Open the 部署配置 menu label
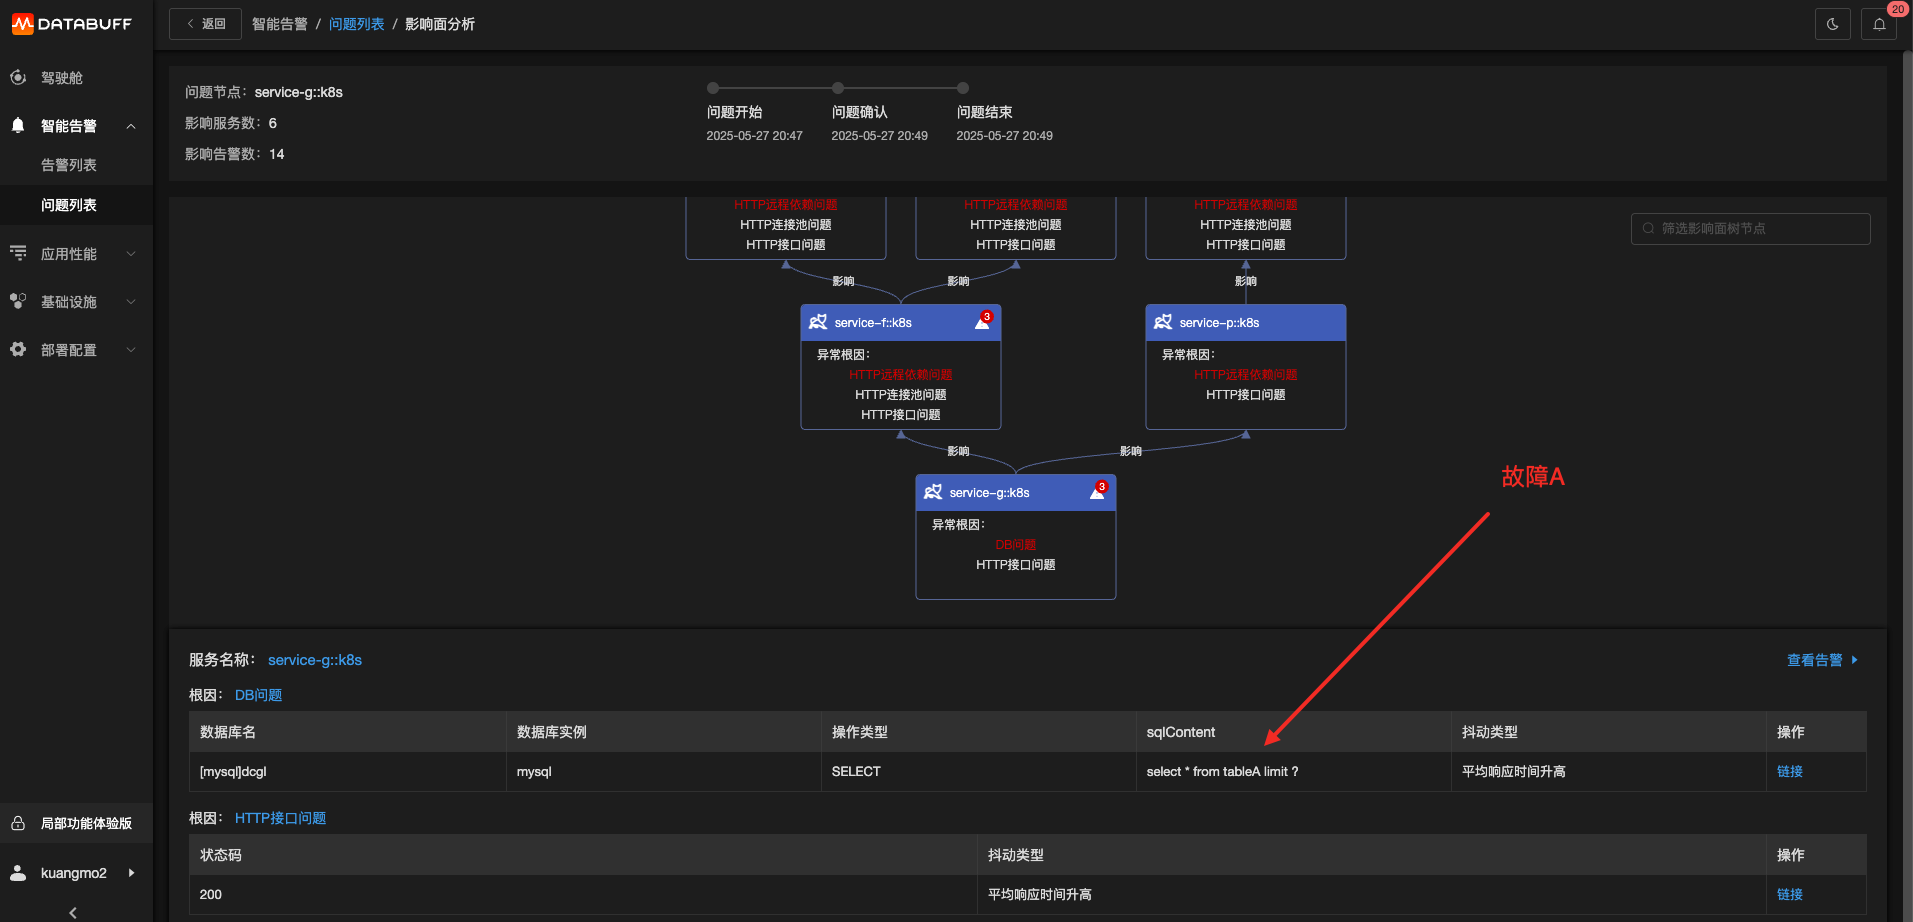 point(69,350)
